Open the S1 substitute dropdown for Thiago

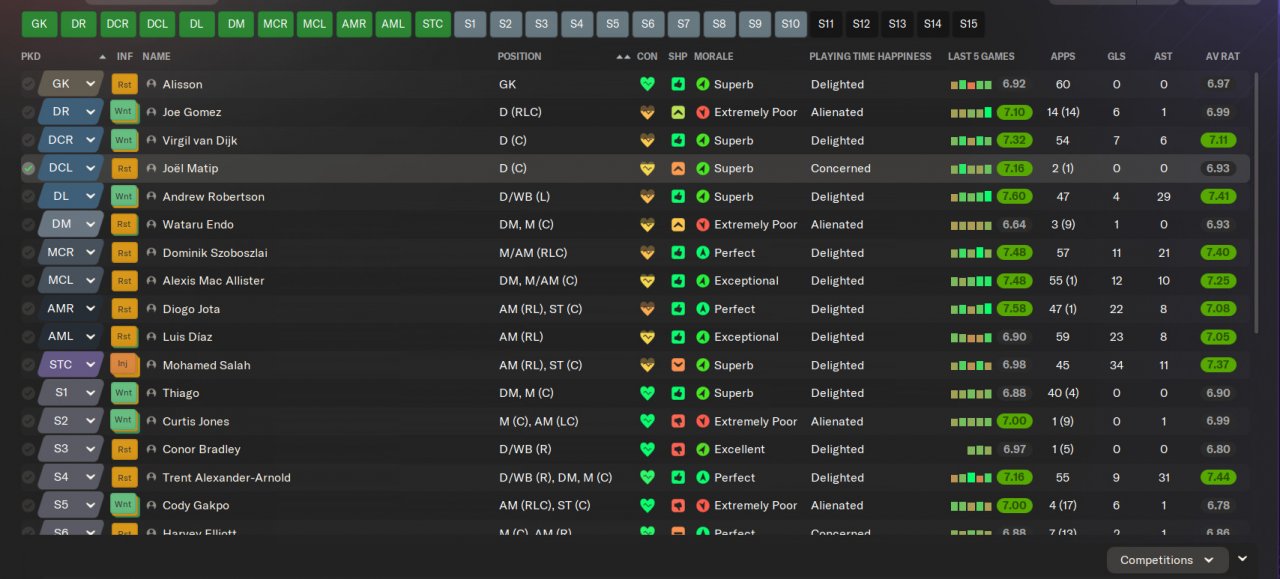pos(71,393)
